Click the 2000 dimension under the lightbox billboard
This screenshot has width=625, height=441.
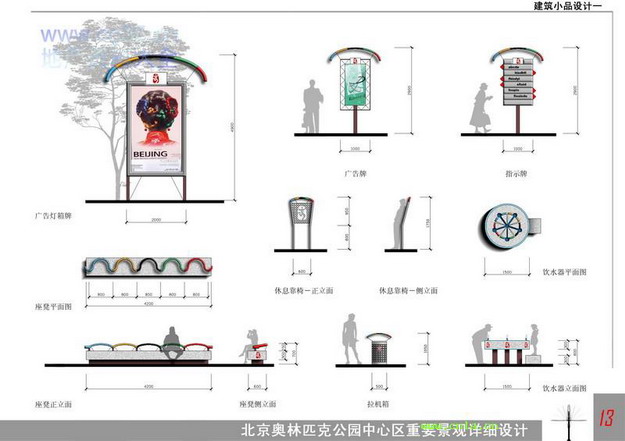click(x=156, y=220)
